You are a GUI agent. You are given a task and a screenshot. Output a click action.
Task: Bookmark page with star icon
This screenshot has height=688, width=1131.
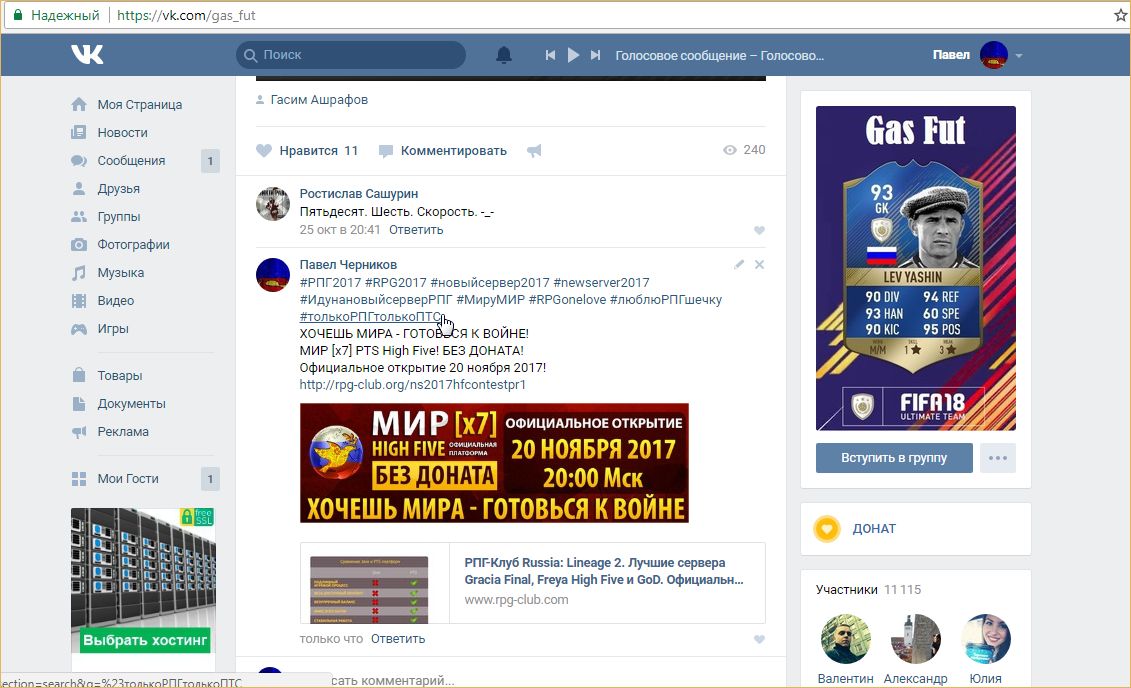[1120, 15]
